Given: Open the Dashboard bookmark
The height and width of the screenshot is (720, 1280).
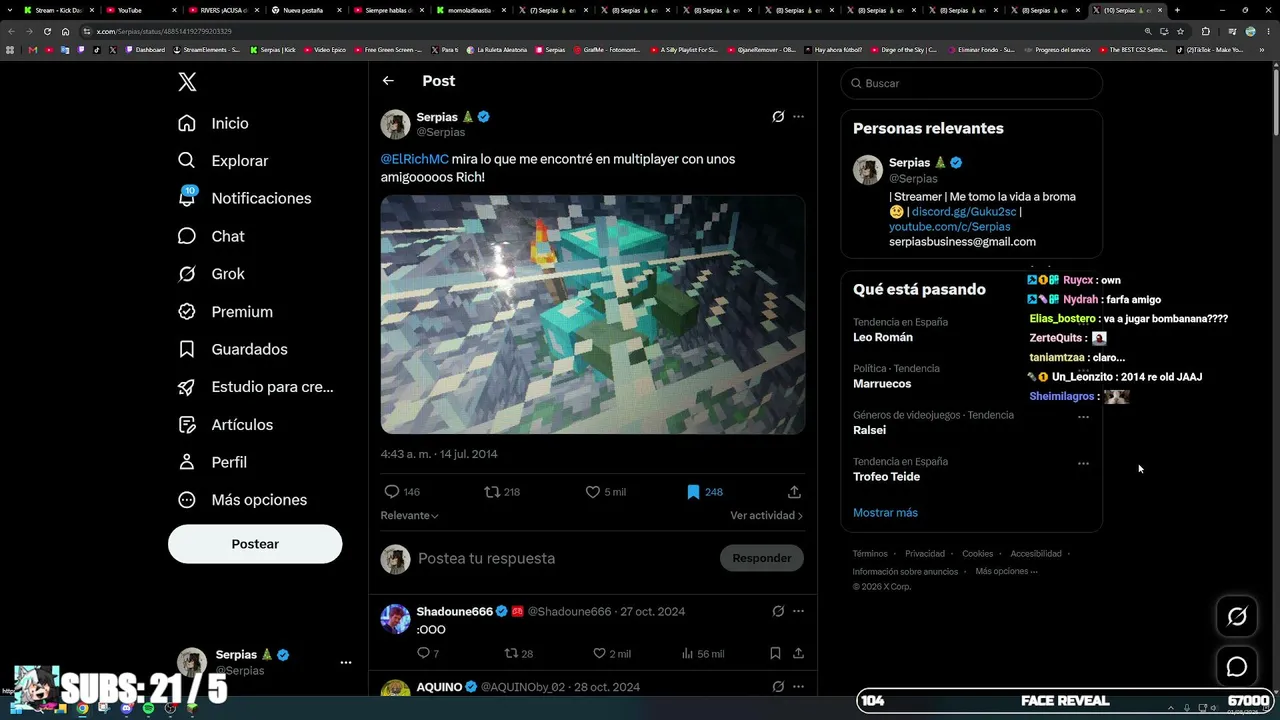Looking at the screenshot, I should [145, 49].
